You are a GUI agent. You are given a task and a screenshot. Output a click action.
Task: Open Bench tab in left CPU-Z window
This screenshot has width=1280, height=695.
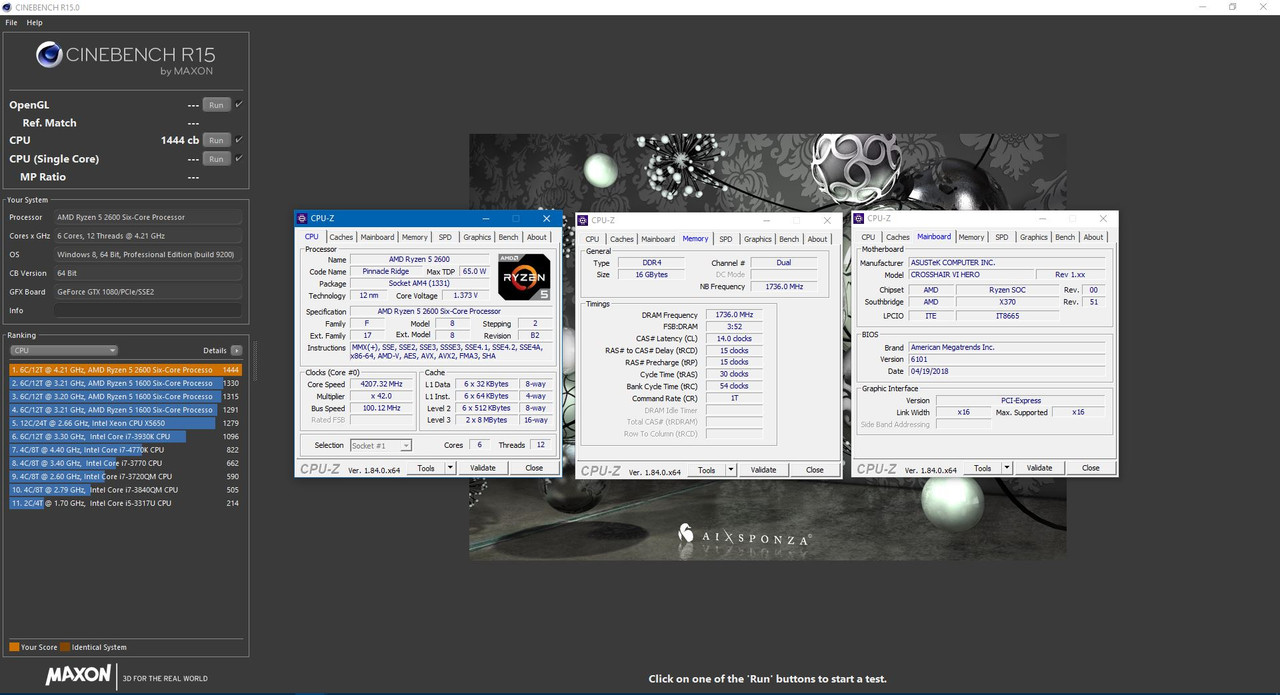point(508,238)
